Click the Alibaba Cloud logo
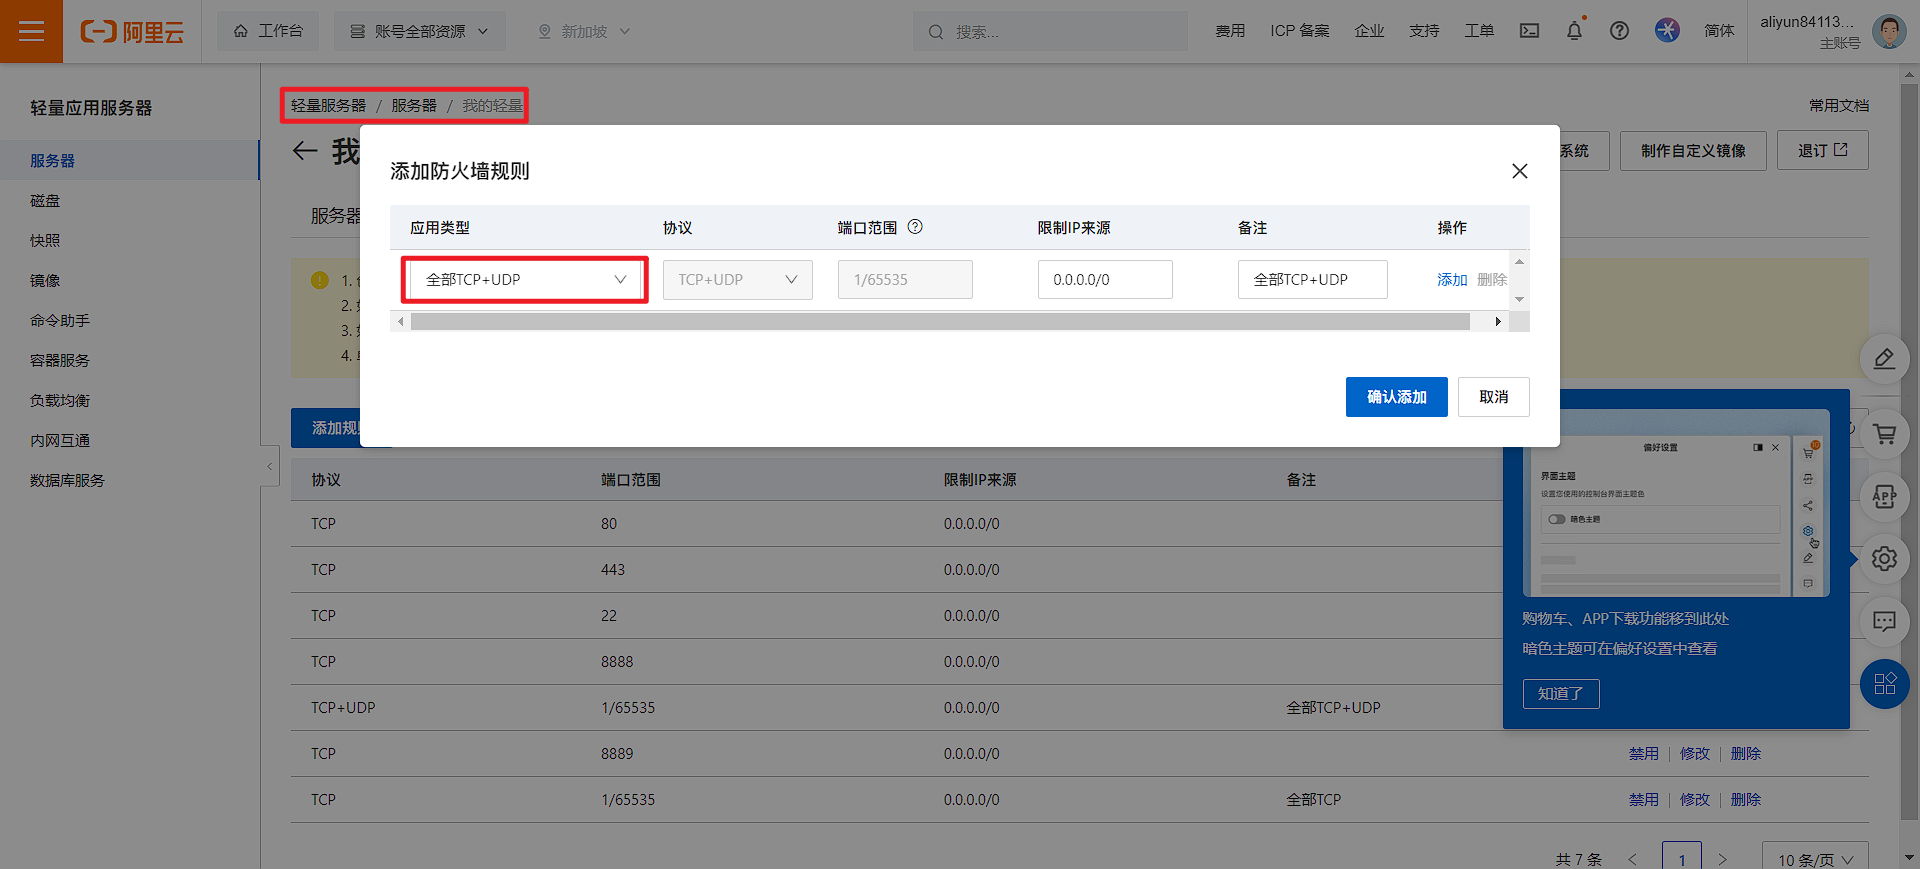Screen dimensions: 1920x869 coord(132,32)
